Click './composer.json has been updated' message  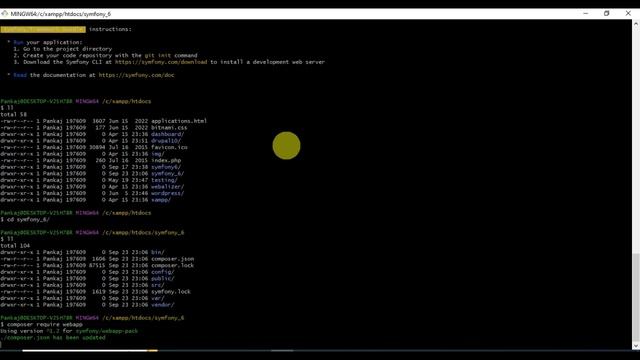tap(53, 338)
